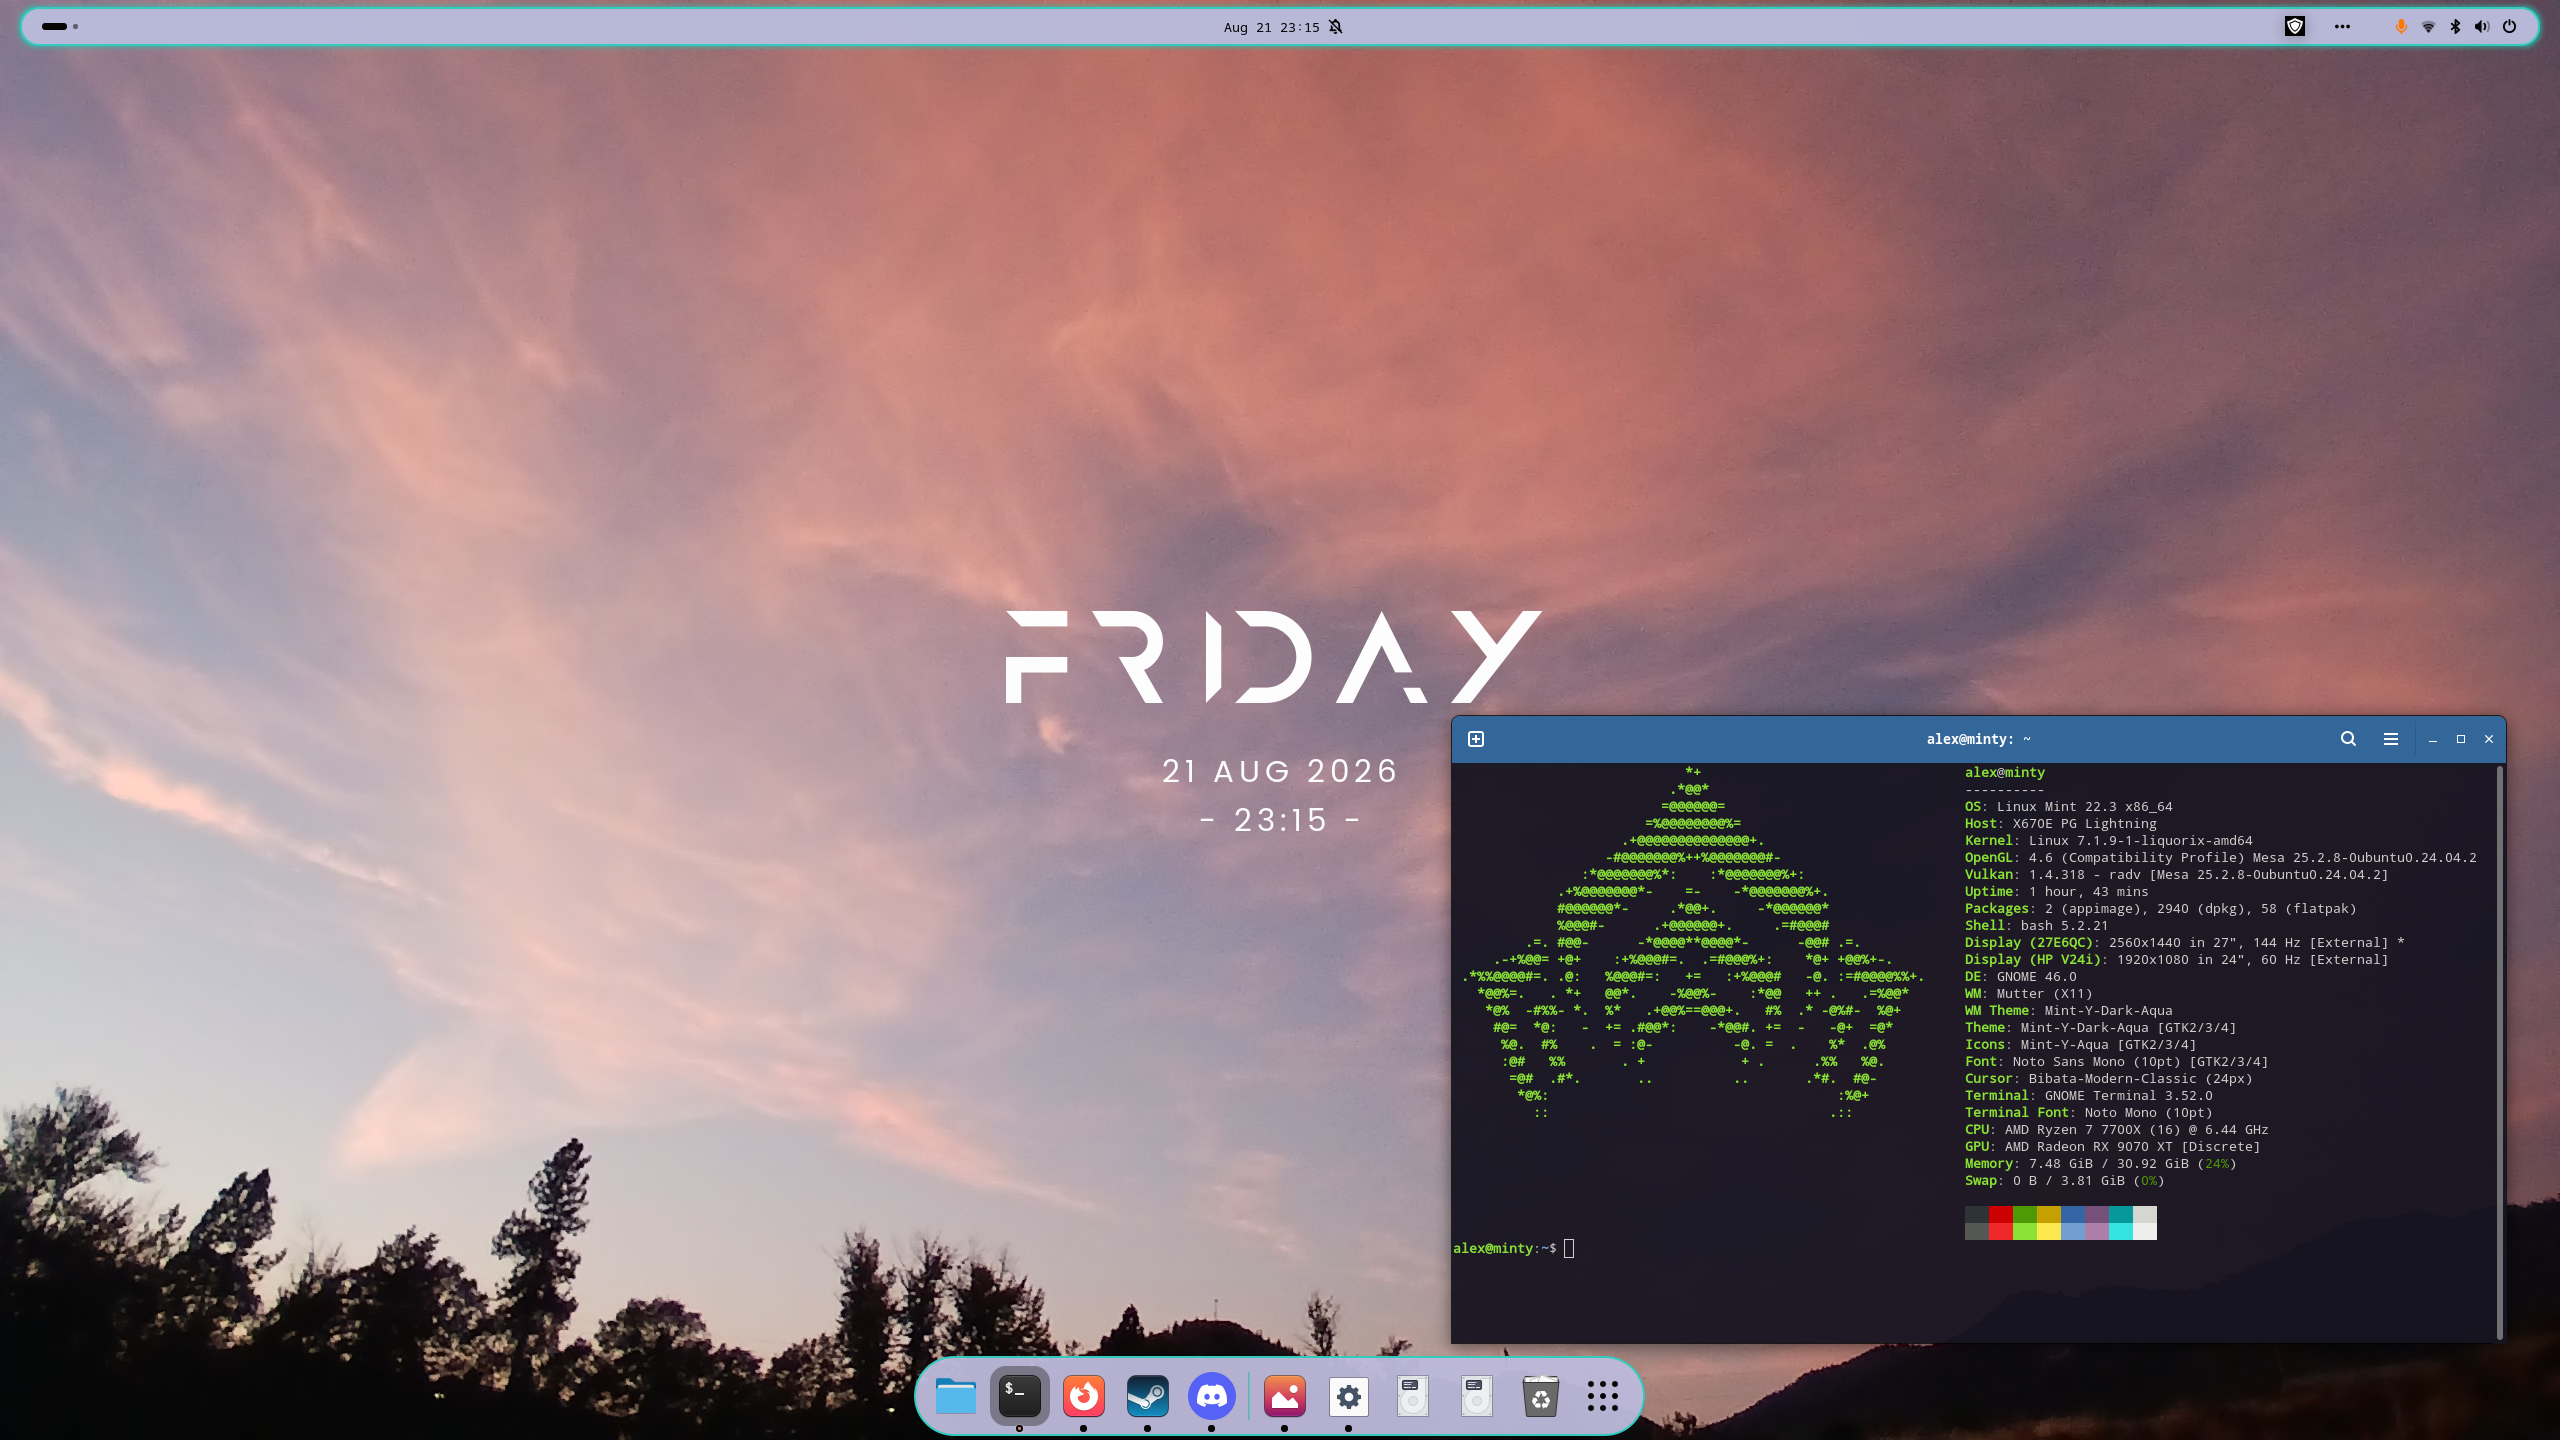Click the 'alex@minty' header above the system info
Viewport: 2560px width, 1440px height.
click(x=2004, y=772)
